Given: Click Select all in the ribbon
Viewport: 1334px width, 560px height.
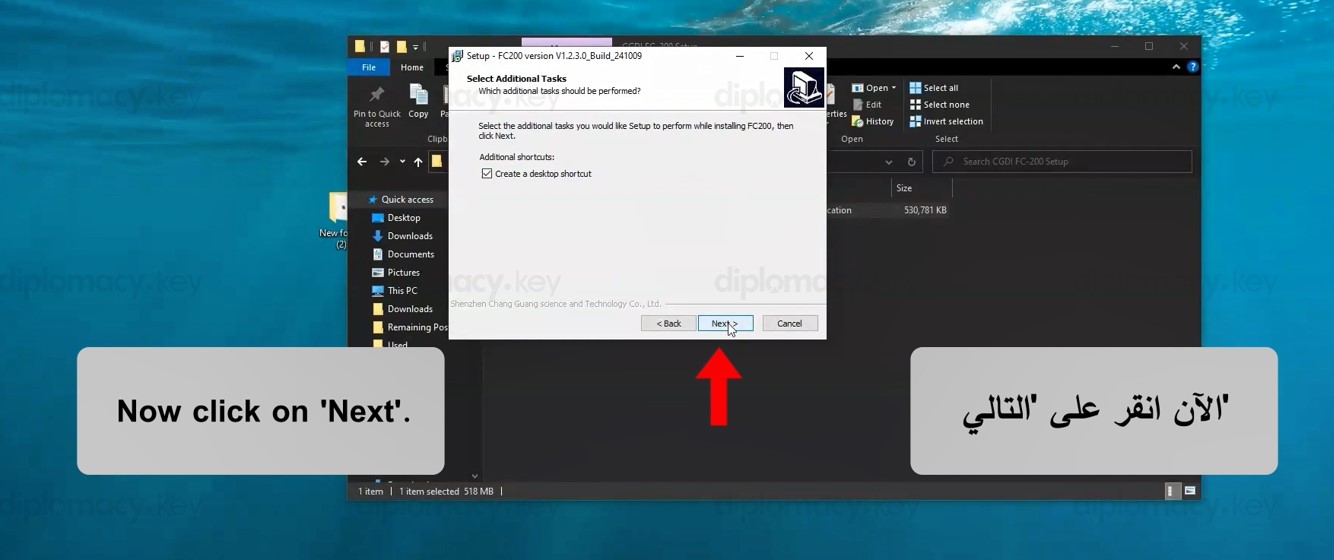Looking at the screenshot, I should pos(934,88).
